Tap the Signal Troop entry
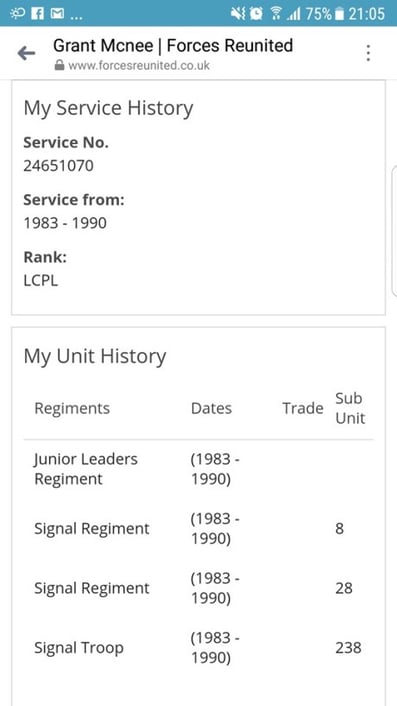The height and width of the screenshot is (706, 397). tap(79, 648)
